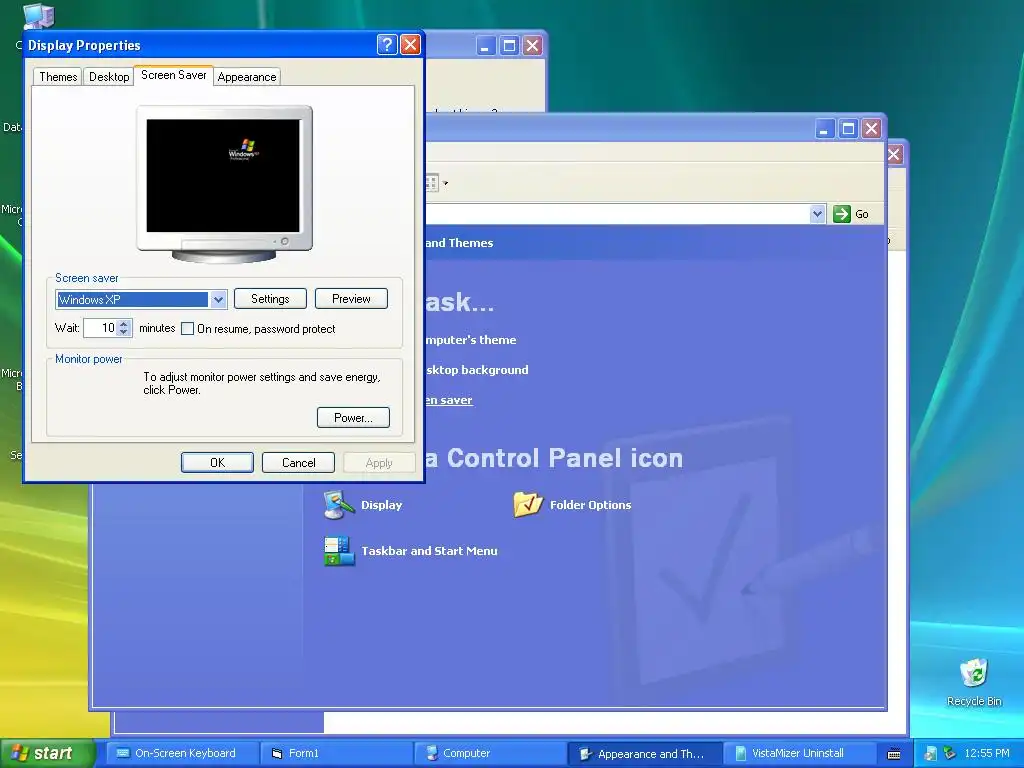Minimize the Appearance and Themes window

click(x=824, y=129)
